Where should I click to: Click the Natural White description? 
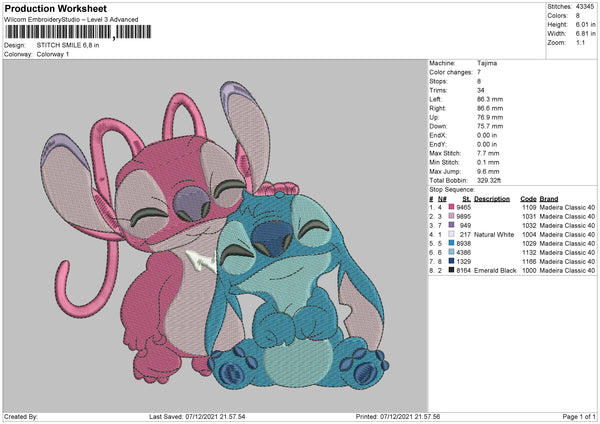(494, 235)
